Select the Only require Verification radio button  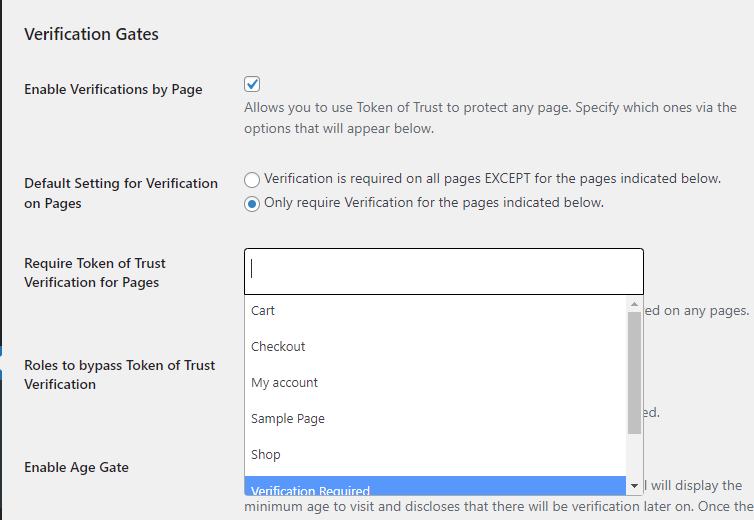252,203
